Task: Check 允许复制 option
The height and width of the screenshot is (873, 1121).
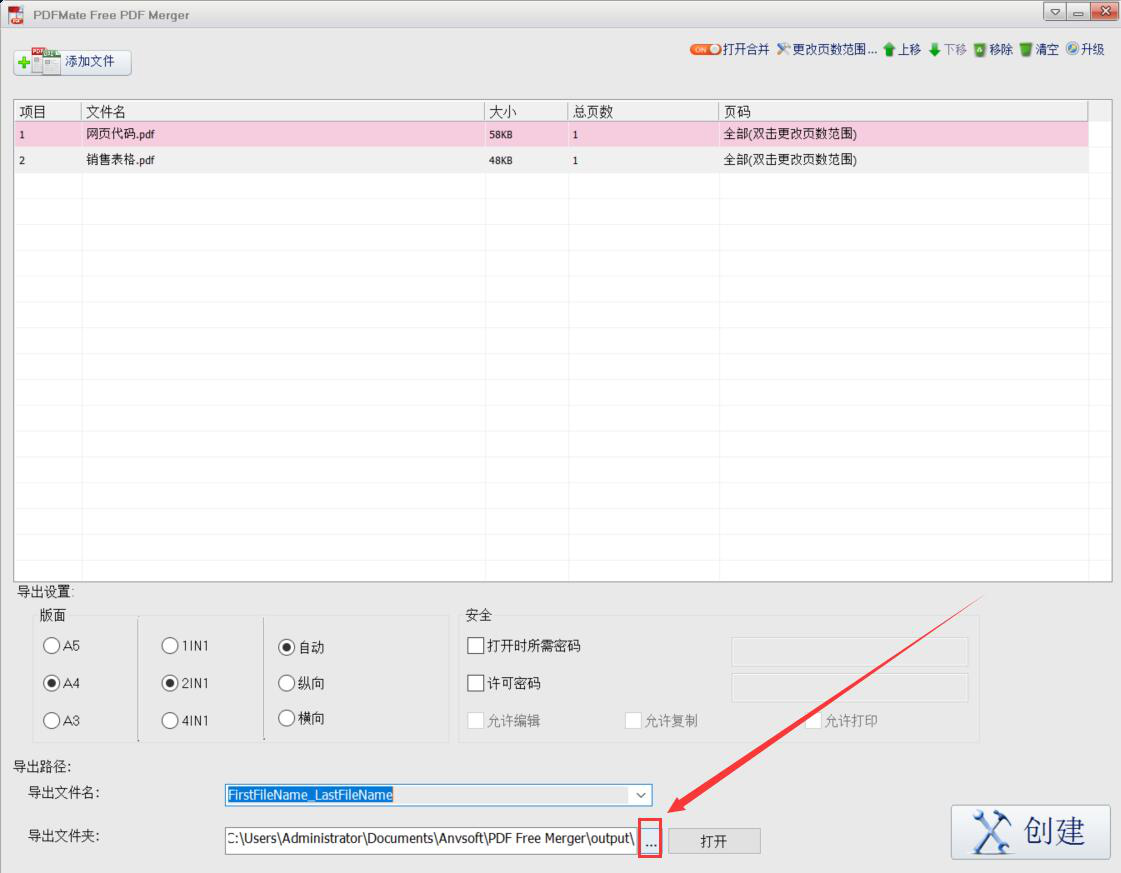Action: [x=633, y=721]
